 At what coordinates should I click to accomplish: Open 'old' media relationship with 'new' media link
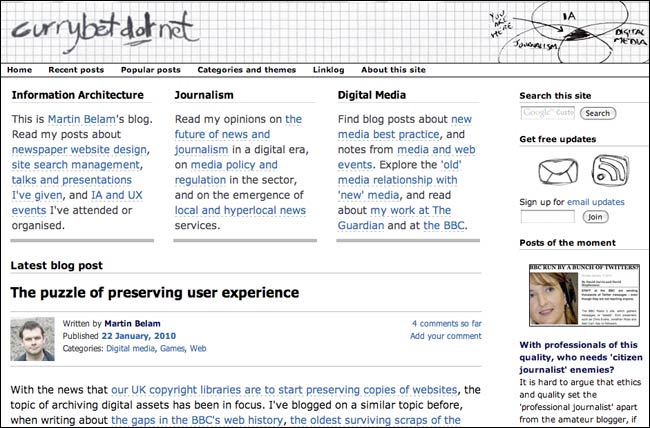click(x=400, y=180)
